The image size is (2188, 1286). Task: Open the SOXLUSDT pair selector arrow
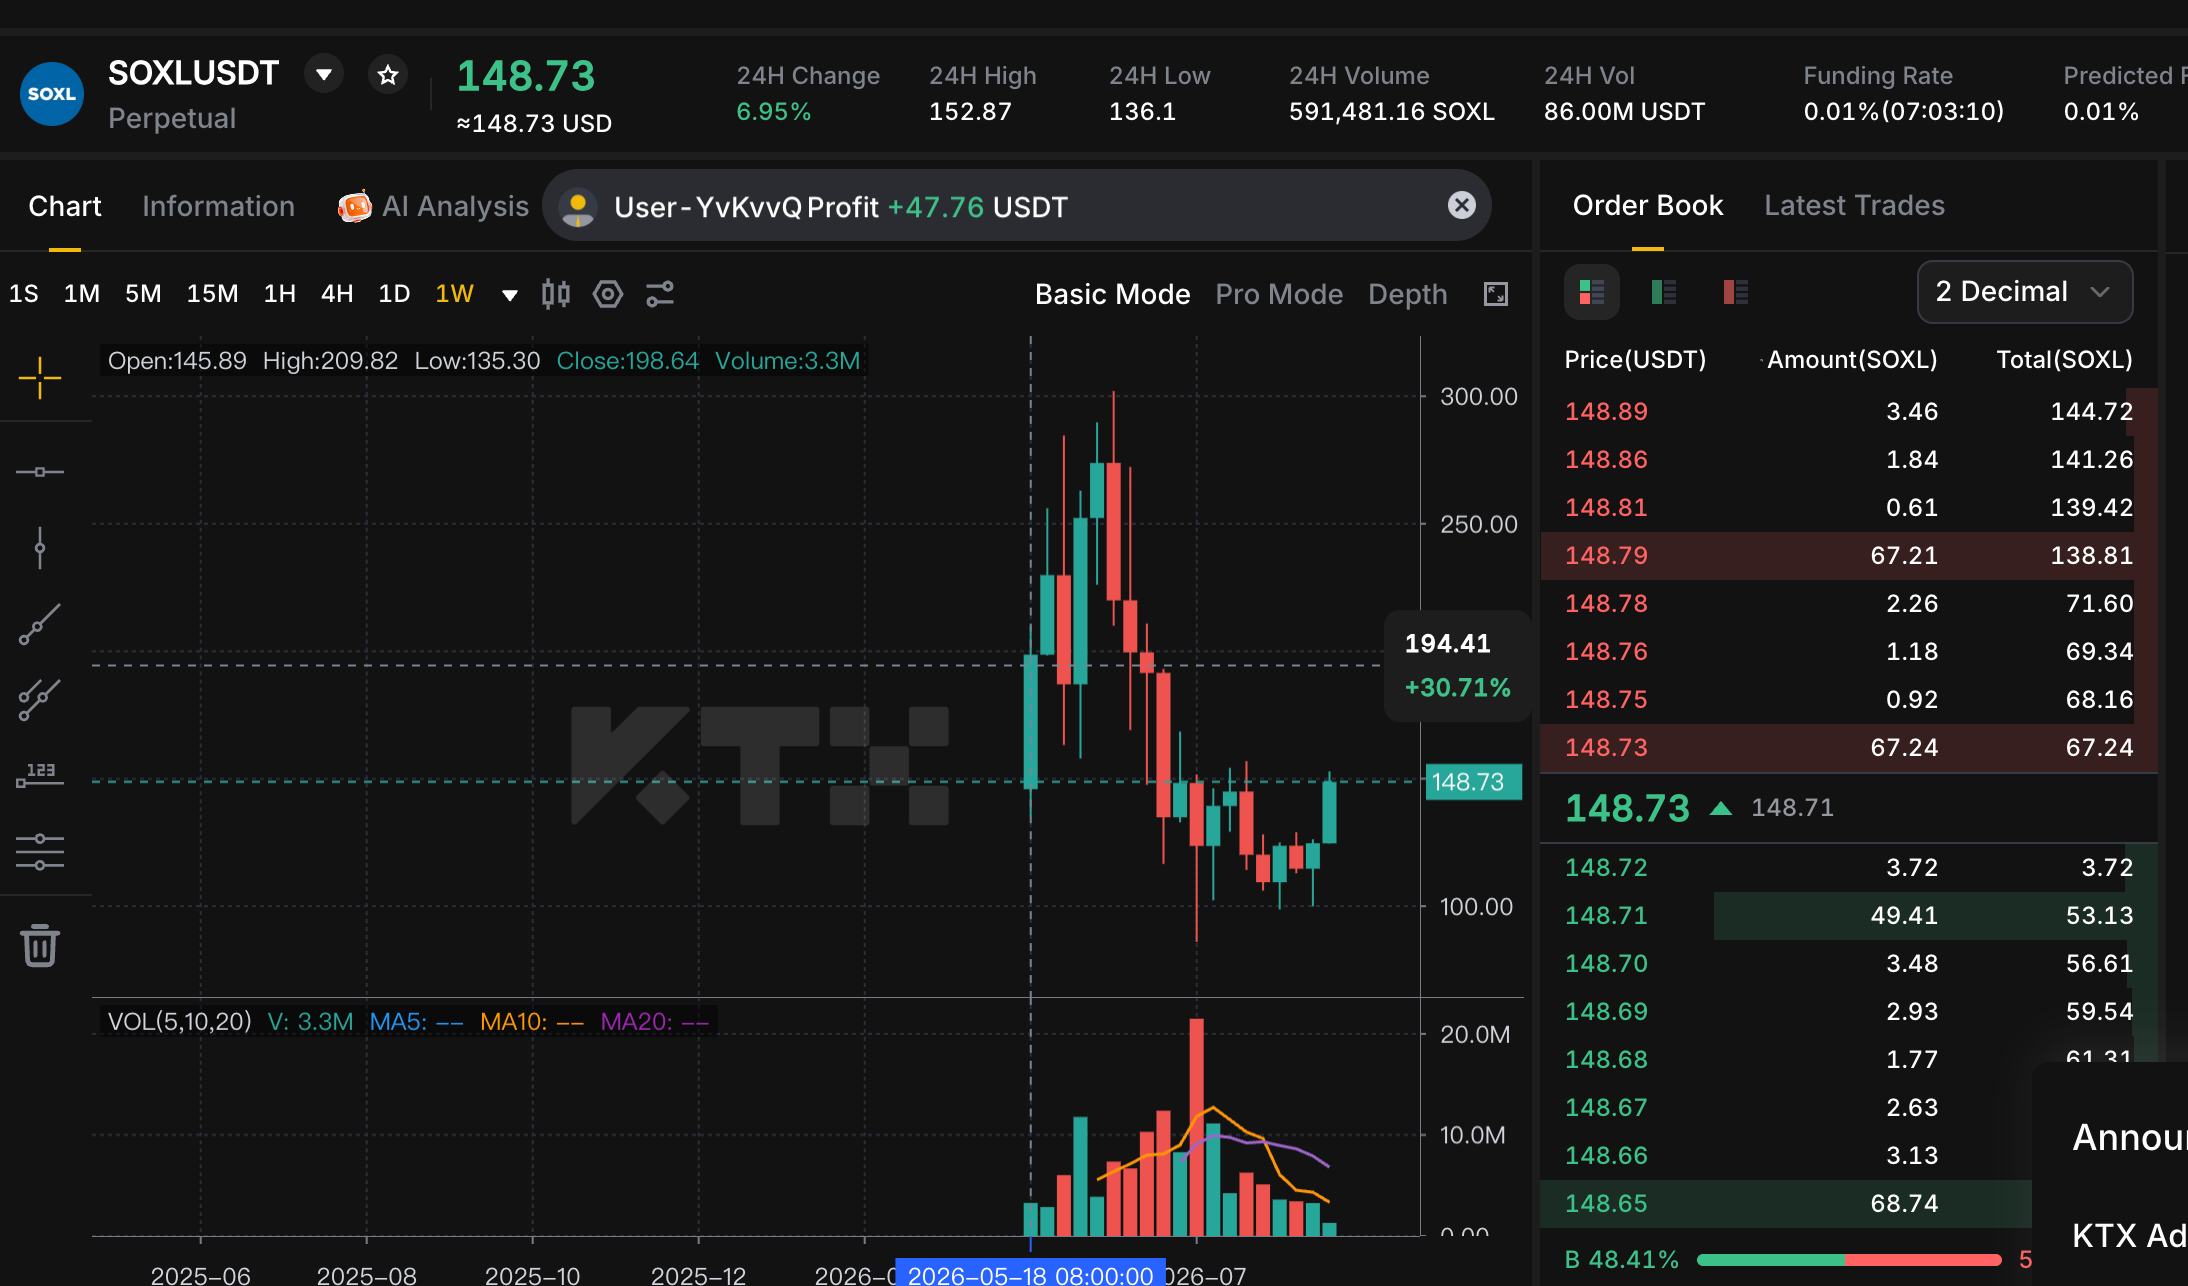[324, 74]
